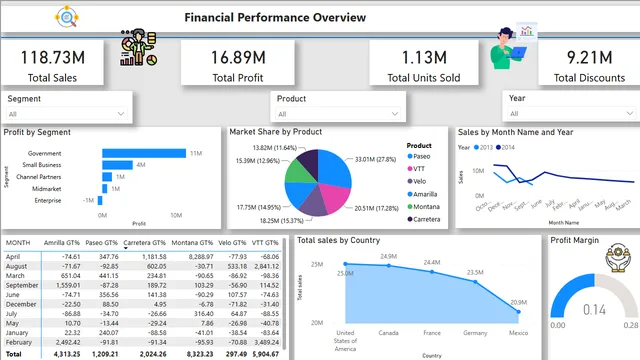The height and width of the screenshot is (360, 640).
Task: Click the 8,288.97 Montana cell
Action: (201, 257)
